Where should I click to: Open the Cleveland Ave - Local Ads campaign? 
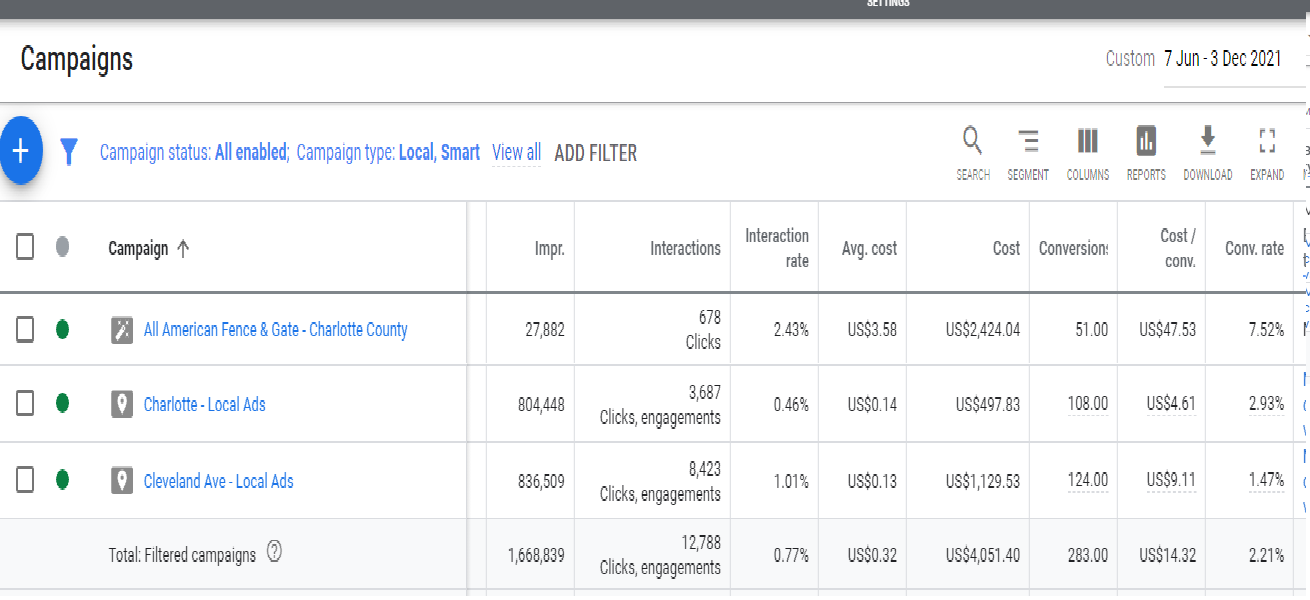point(218,481)
